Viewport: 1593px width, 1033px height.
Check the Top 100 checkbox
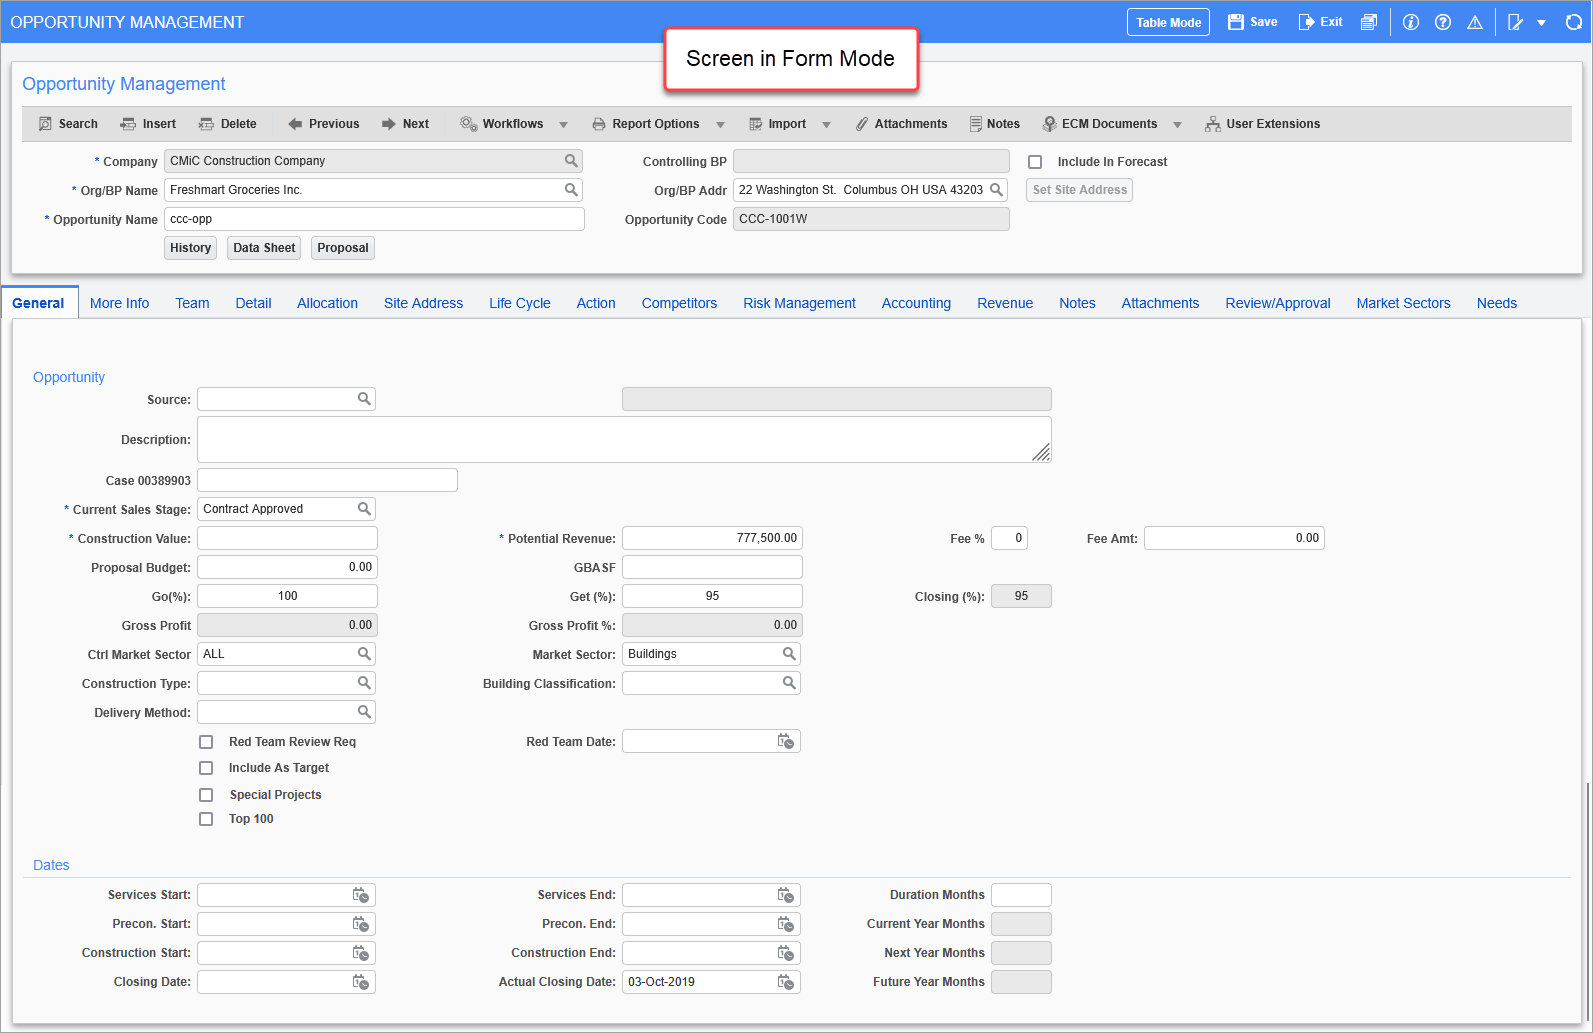[x=206, y=819]
